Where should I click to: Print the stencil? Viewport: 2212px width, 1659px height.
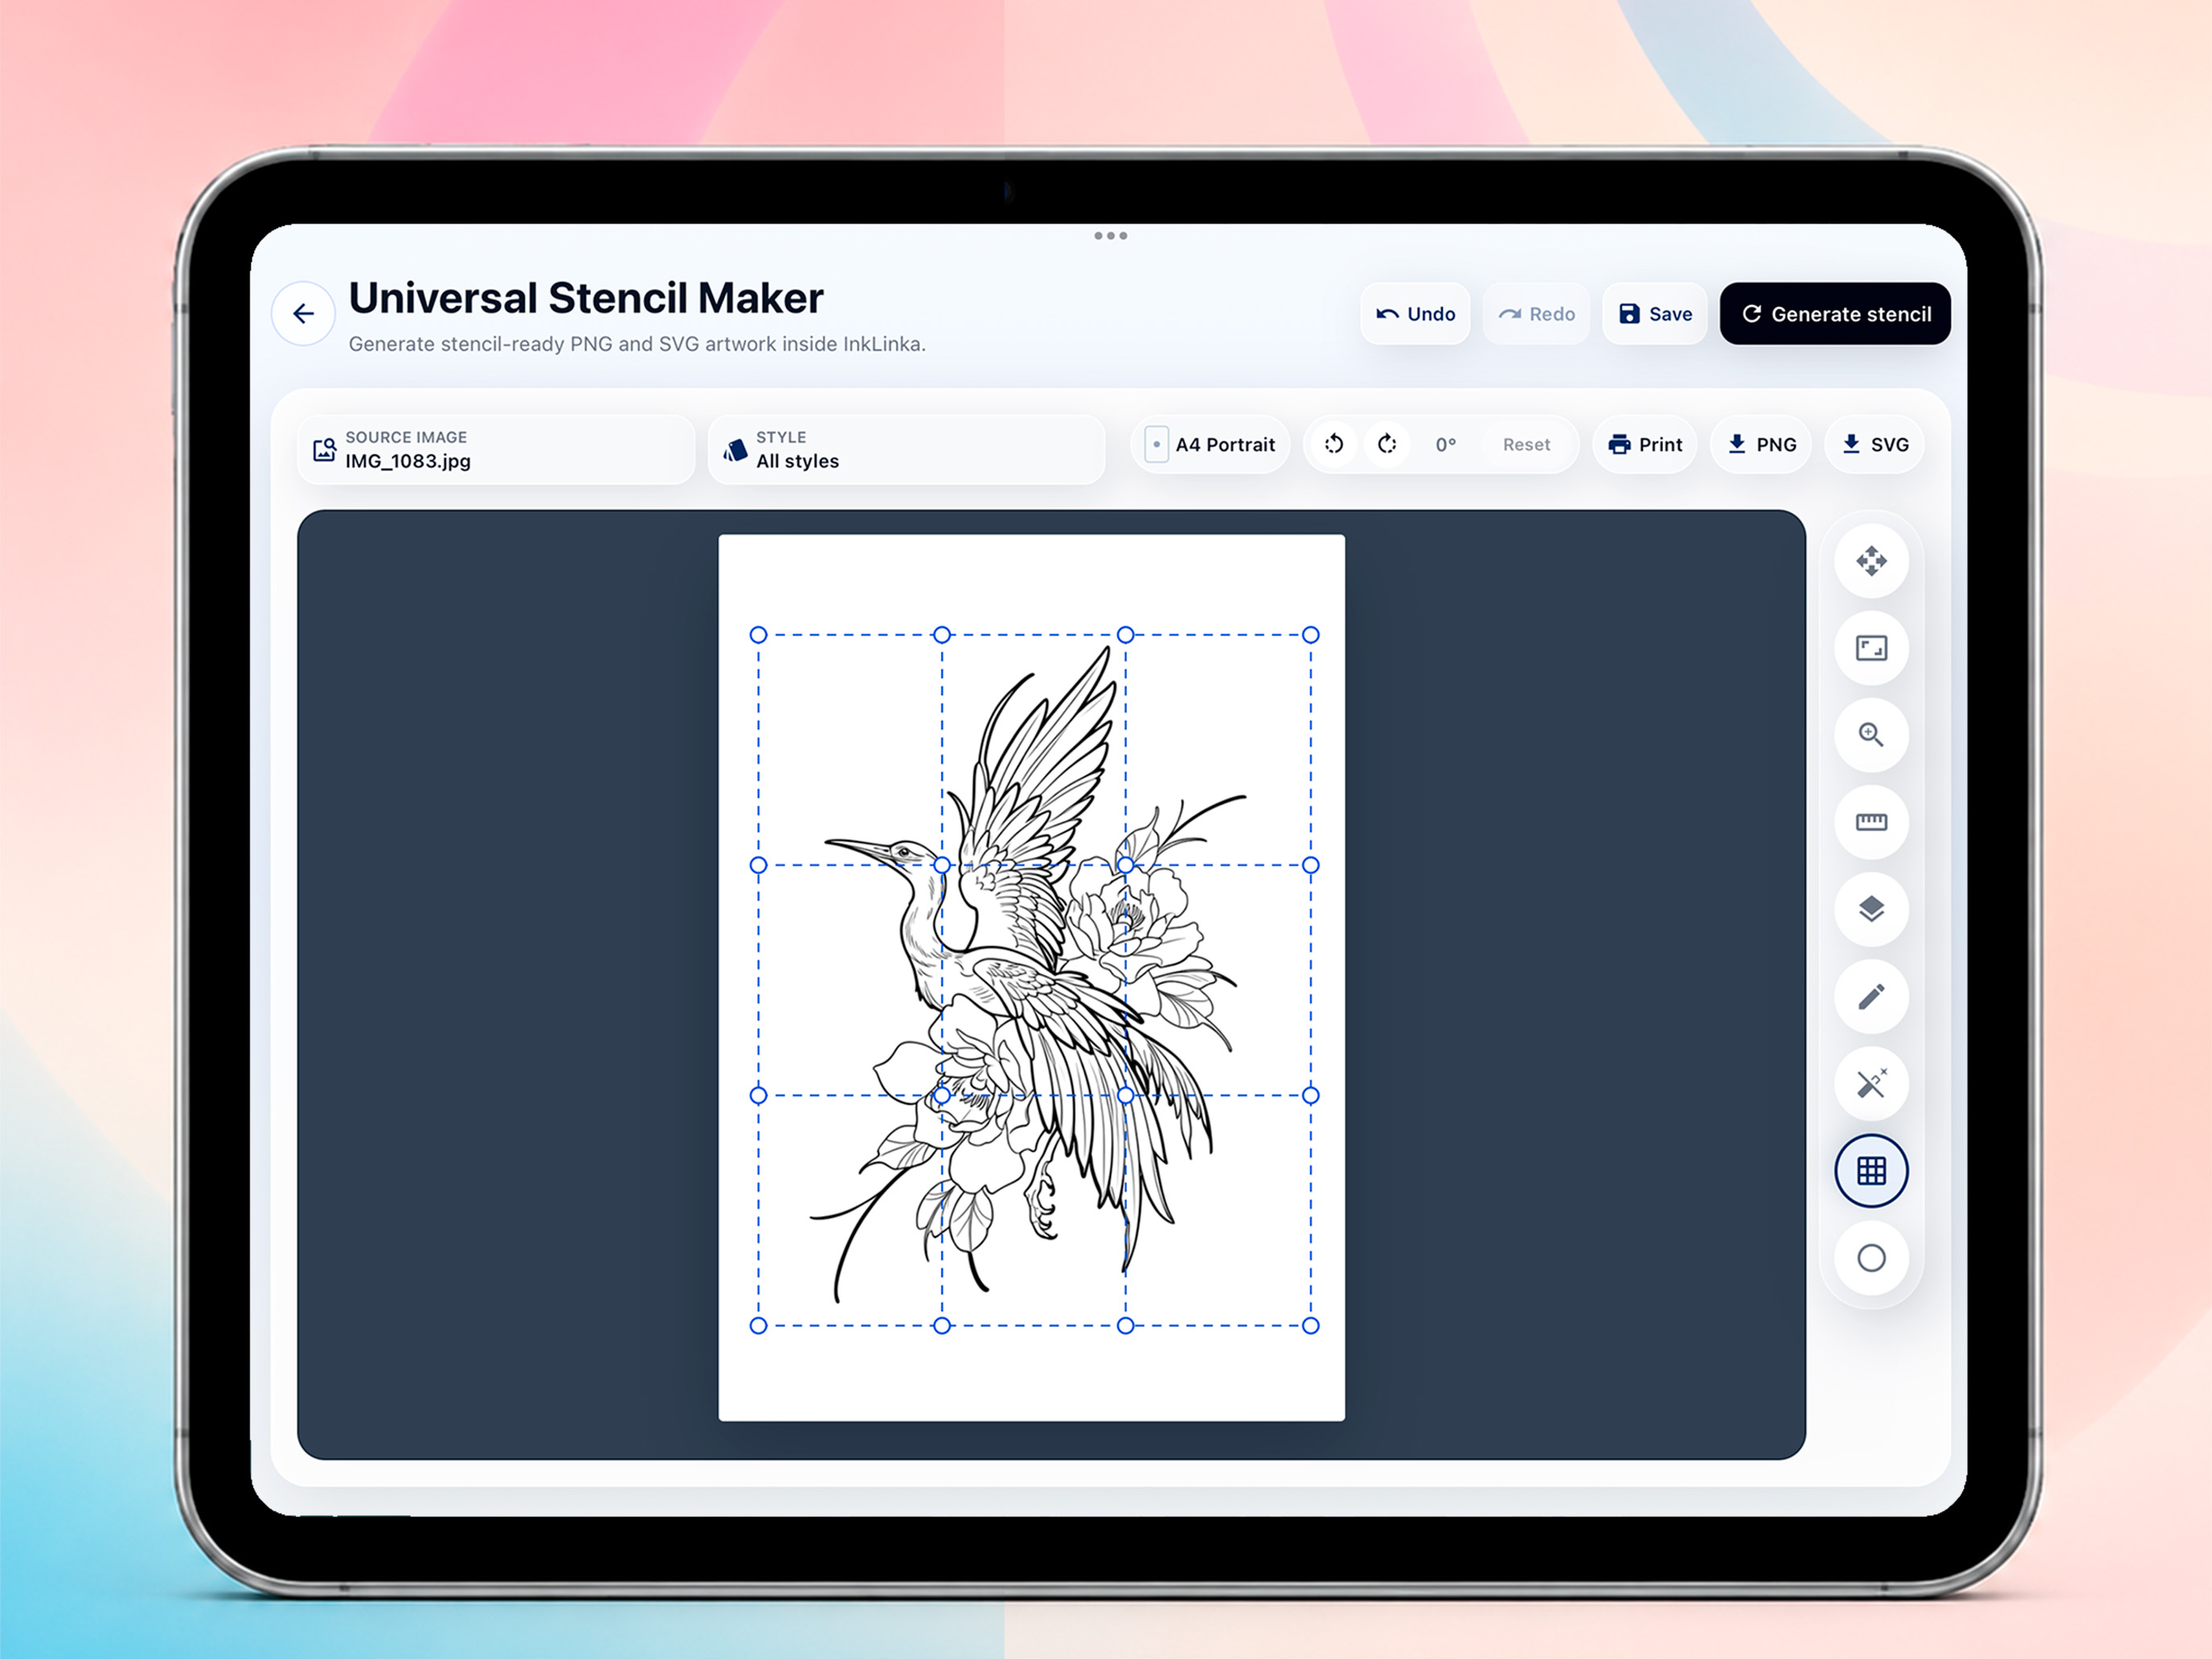coord(1645,445)
